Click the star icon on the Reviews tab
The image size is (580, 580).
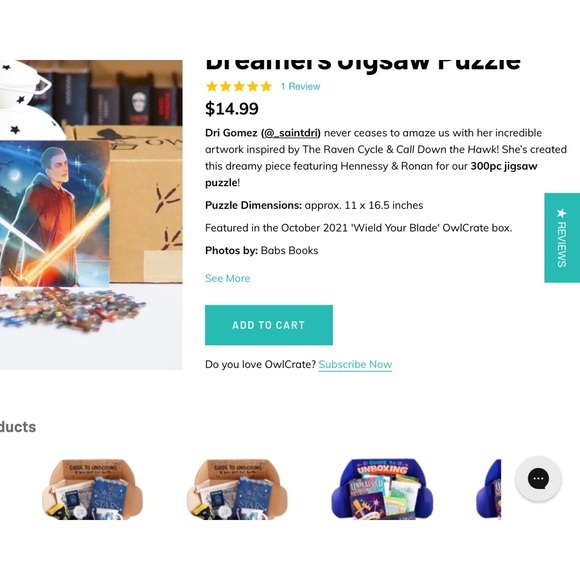pyautogui.click(x=562, y=213)
